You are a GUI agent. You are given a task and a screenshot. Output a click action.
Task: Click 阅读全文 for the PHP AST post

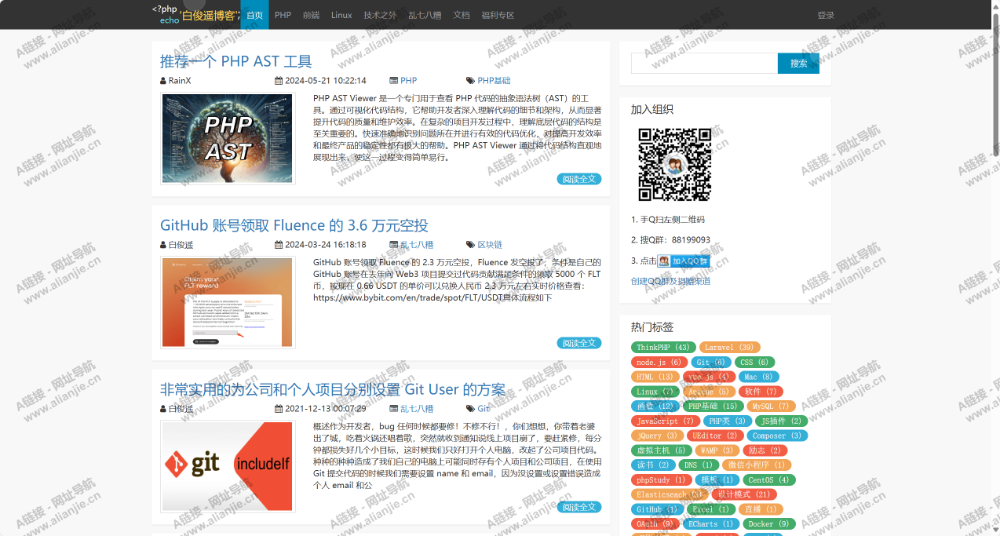[x=579, y=179]
